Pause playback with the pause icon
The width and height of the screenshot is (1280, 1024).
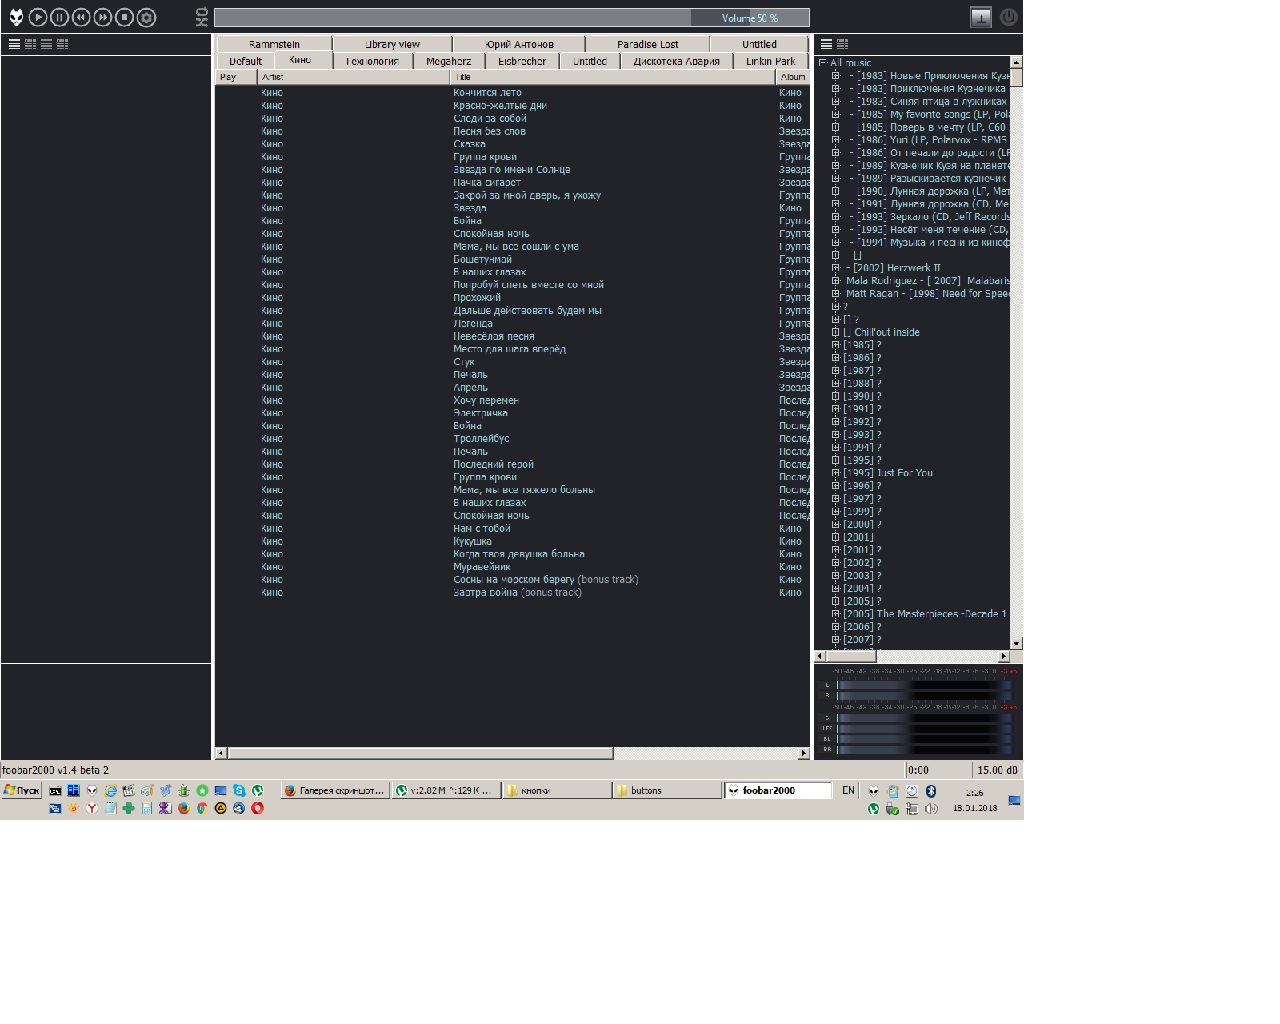[x=59, y=17]
